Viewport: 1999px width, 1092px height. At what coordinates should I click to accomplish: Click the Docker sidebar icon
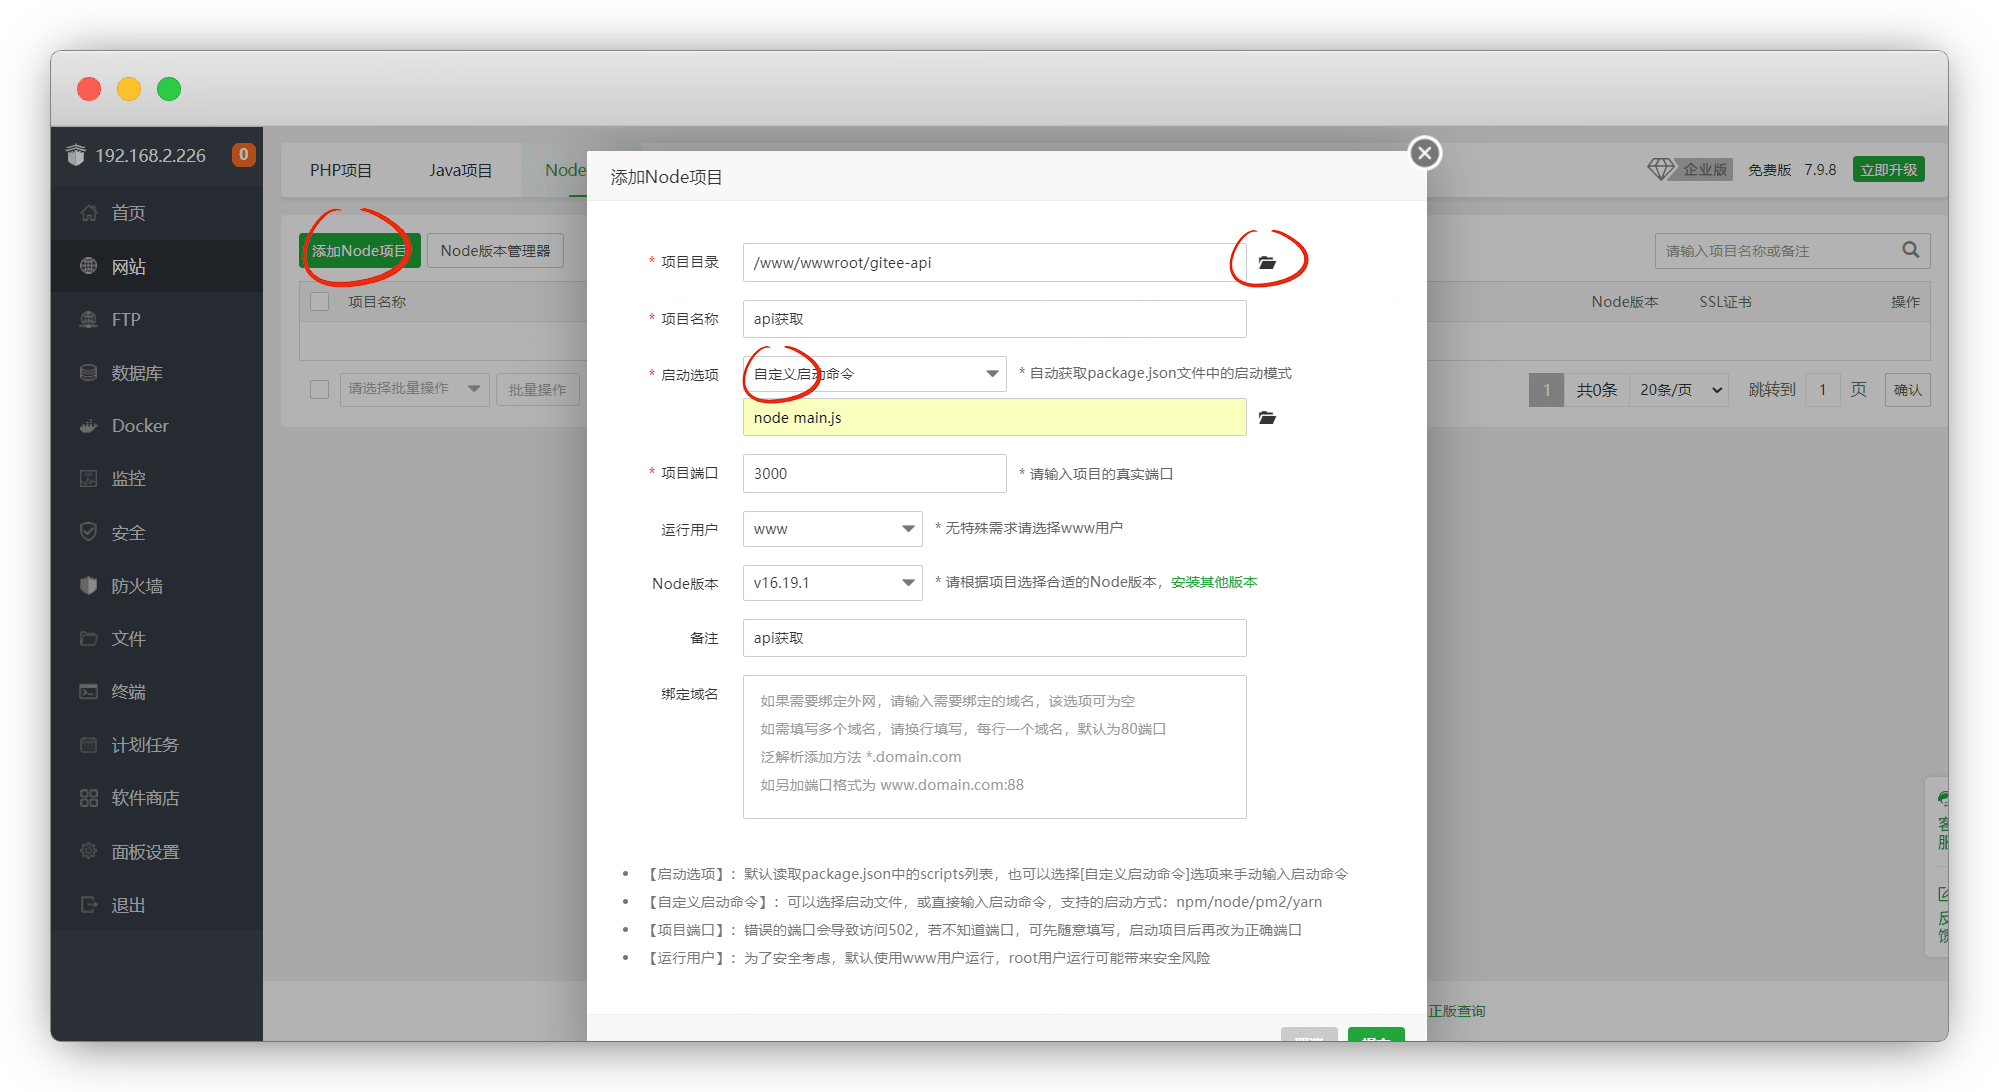pyautogui.click(x=89, y=426)
